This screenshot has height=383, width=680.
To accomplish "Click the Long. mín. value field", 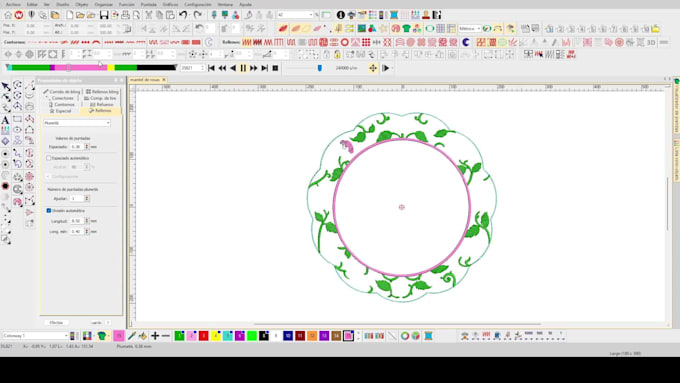I will (x=77, y=232).
